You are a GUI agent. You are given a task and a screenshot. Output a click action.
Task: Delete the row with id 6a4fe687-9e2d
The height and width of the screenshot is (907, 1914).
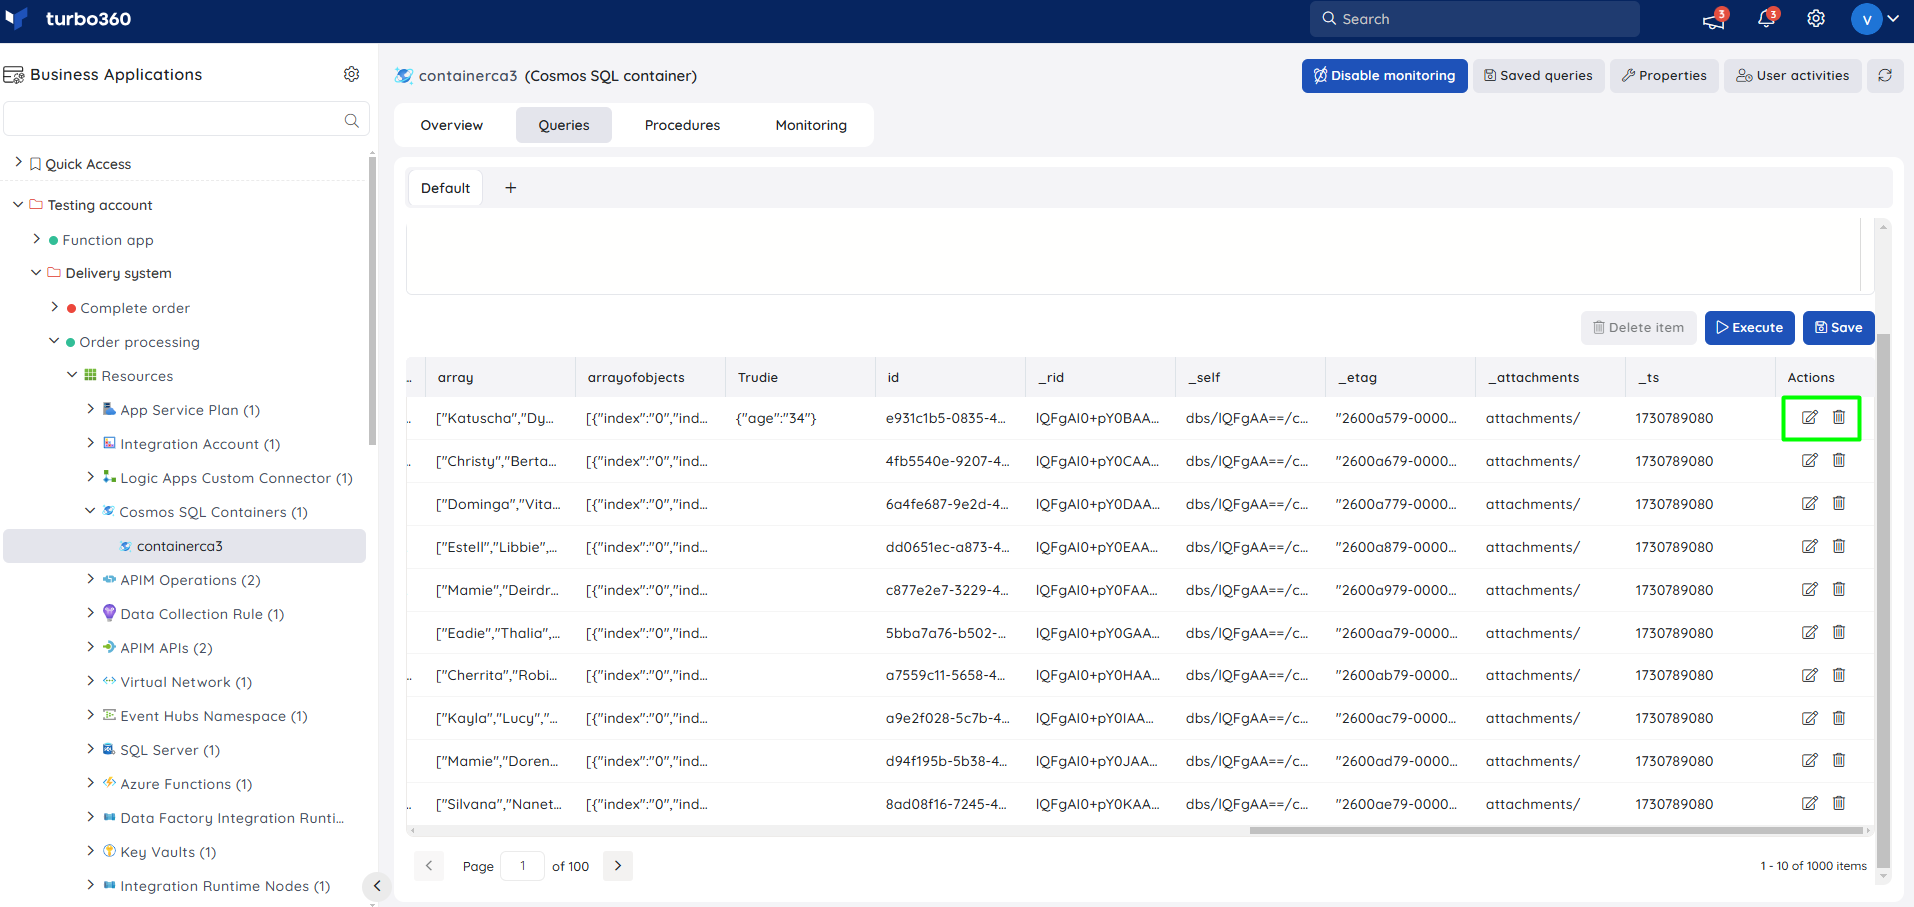click(x=1839, y=503)
